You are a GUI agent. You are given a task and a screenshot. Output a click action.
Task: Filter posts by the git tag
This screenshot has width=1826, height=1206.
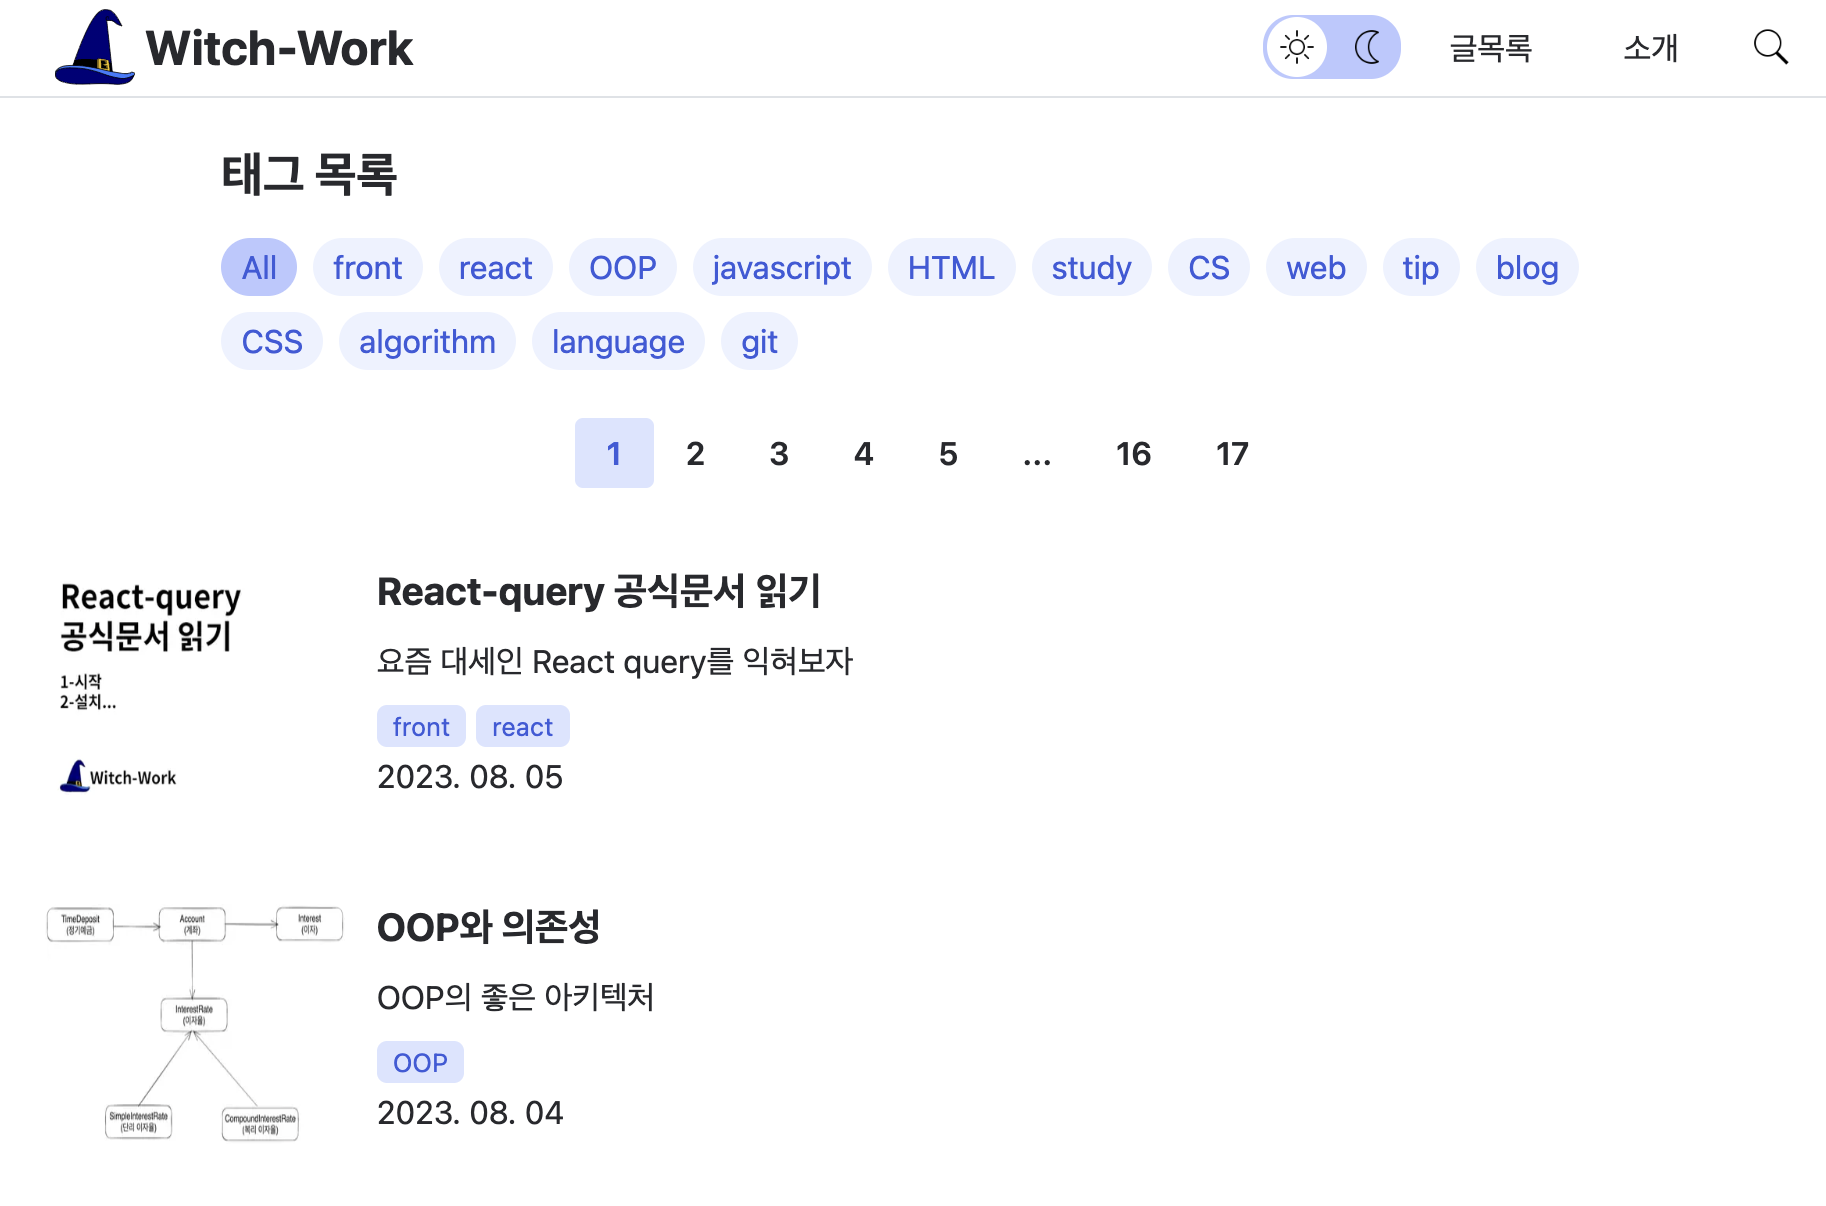click(x=758, y=341)
